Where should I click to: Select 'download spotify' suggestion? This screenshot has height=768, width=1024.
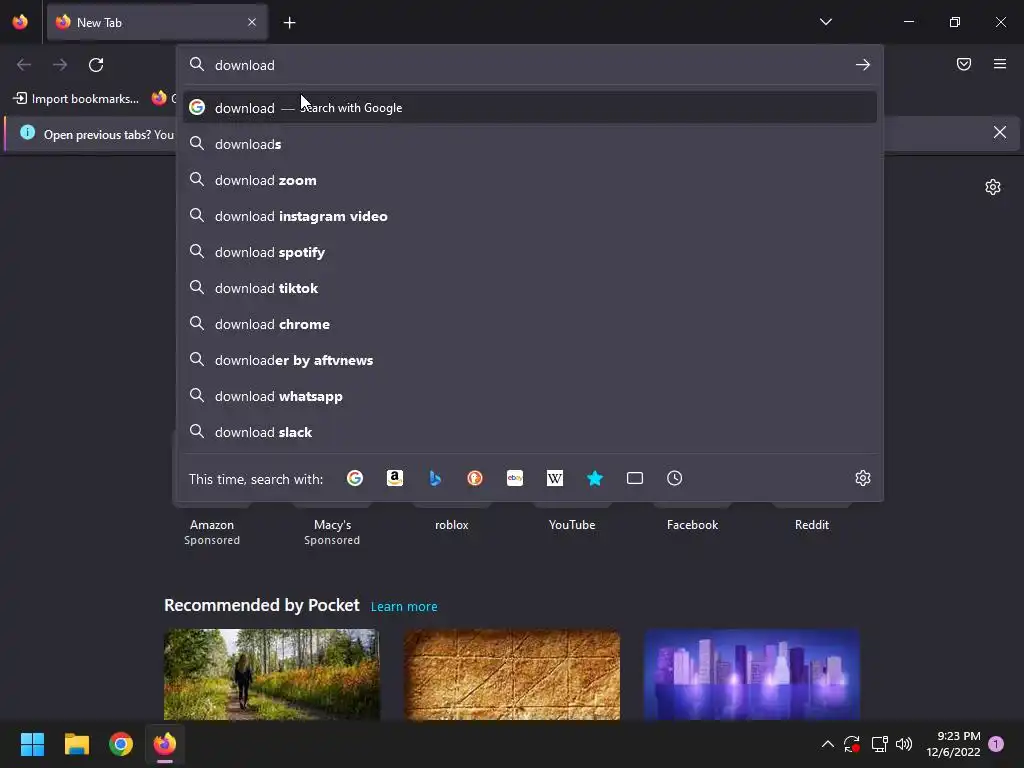[530, 252]
